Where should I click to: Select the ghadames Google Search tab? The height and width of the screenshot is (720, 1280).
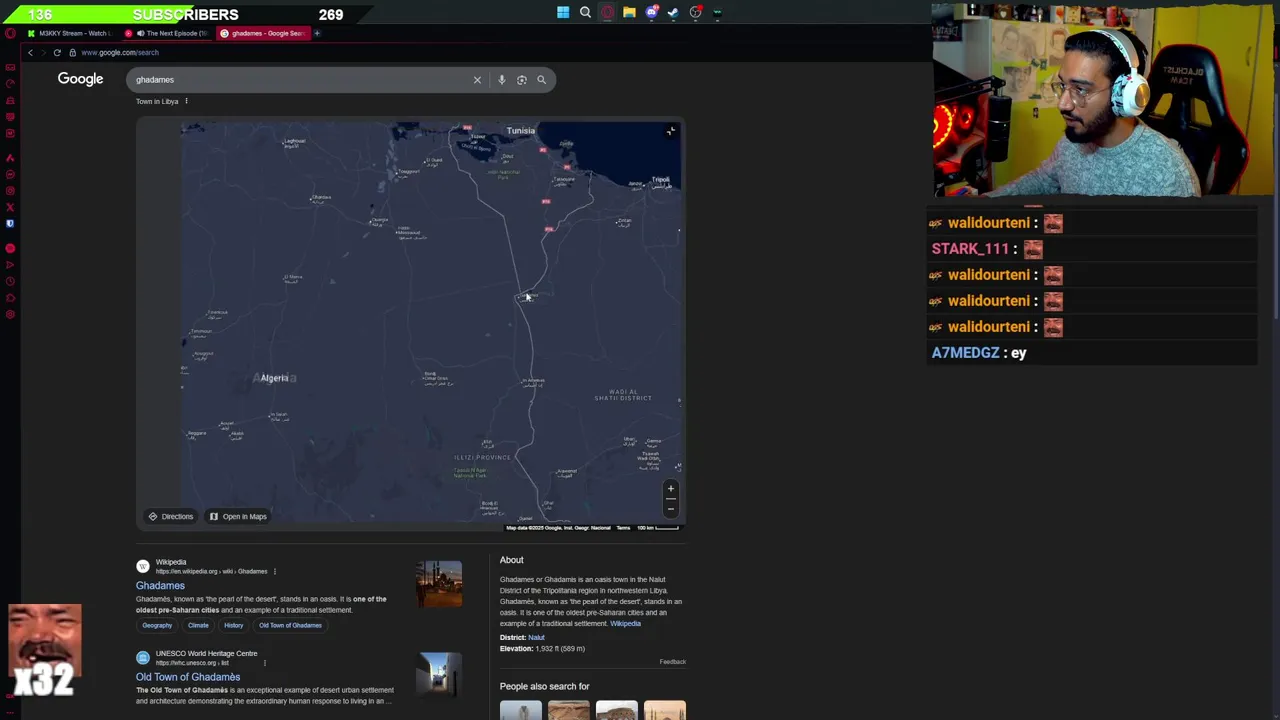[x=262, y=33]
